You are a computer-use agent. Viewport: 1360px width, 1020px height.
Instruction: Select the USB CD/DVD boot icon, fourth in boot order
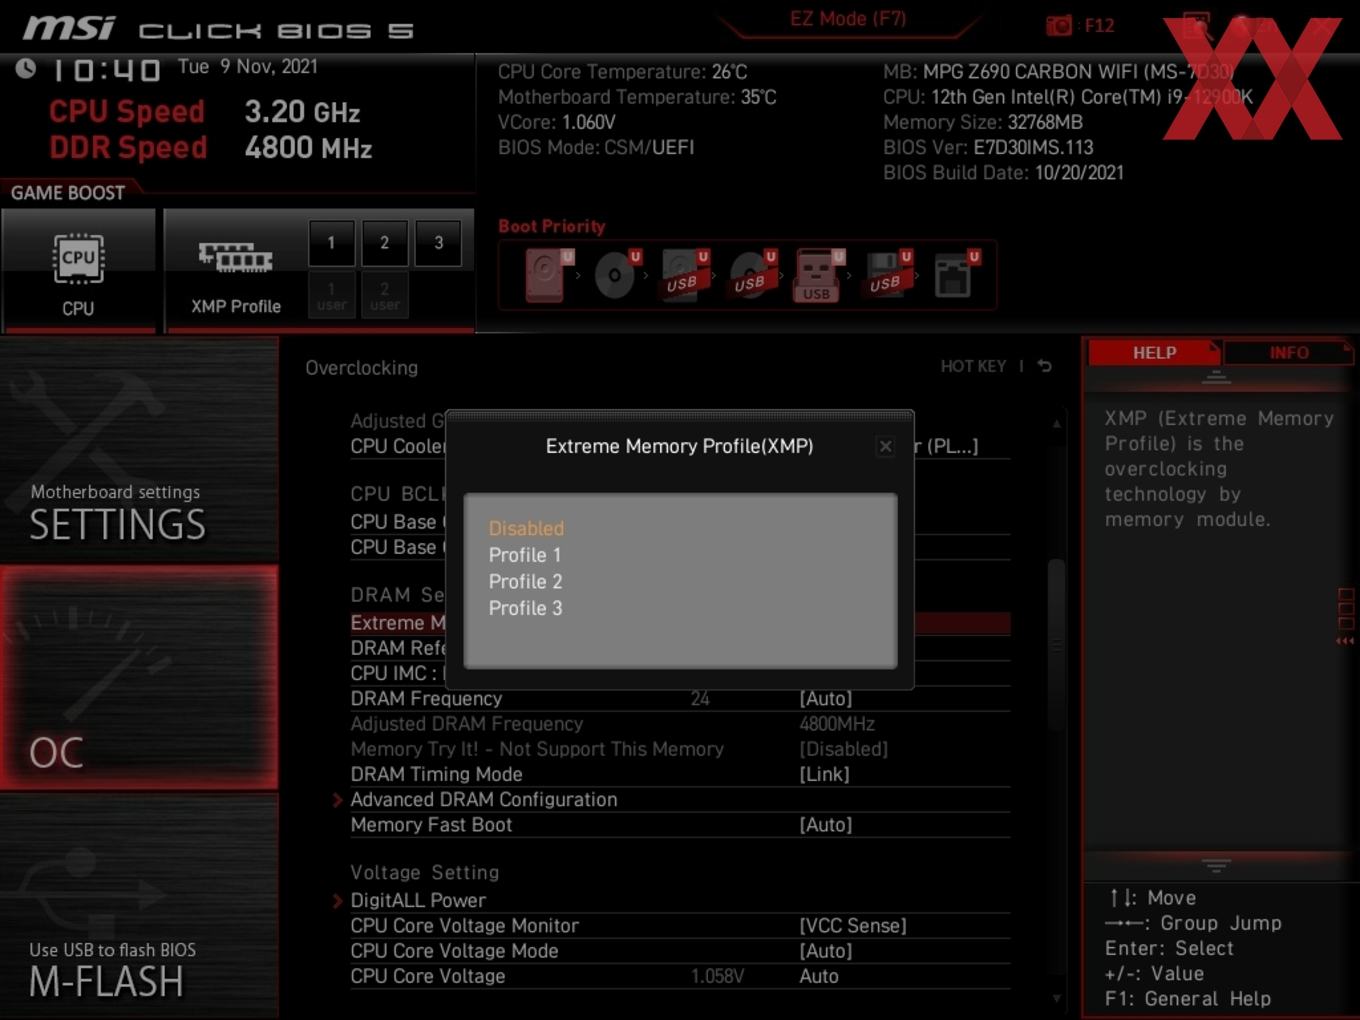[751, 275]
